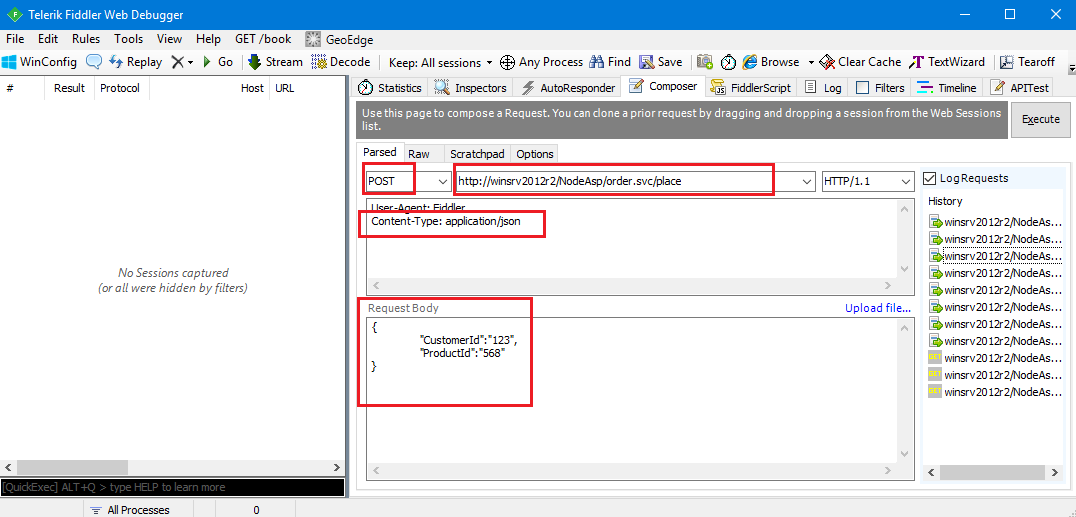
Task: Open the Scratchpad sub-tab
Action: [477, 154]
